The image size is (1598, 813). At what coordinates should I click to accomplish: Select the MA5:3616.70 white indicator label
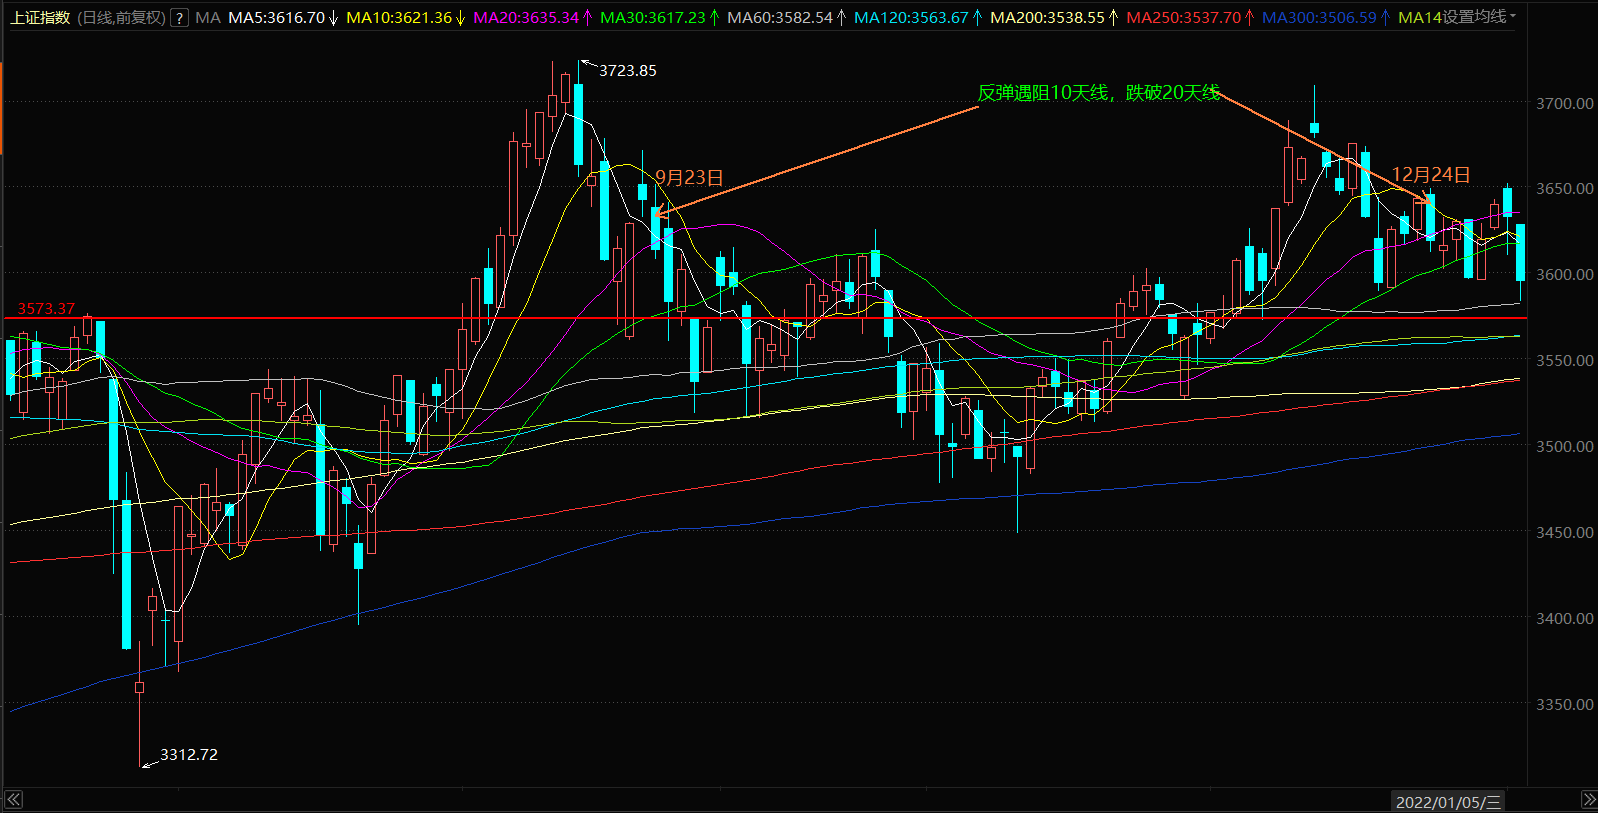[276, 18]
